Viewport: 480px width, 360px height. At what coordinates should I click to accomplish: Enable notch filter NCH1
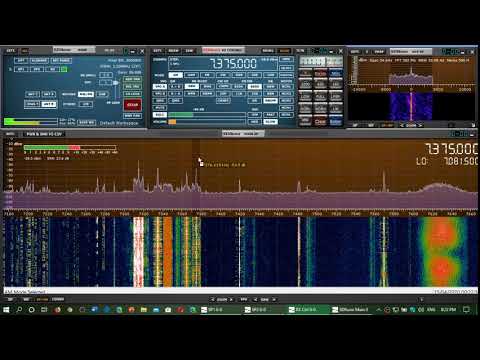[x=286, y=87]
